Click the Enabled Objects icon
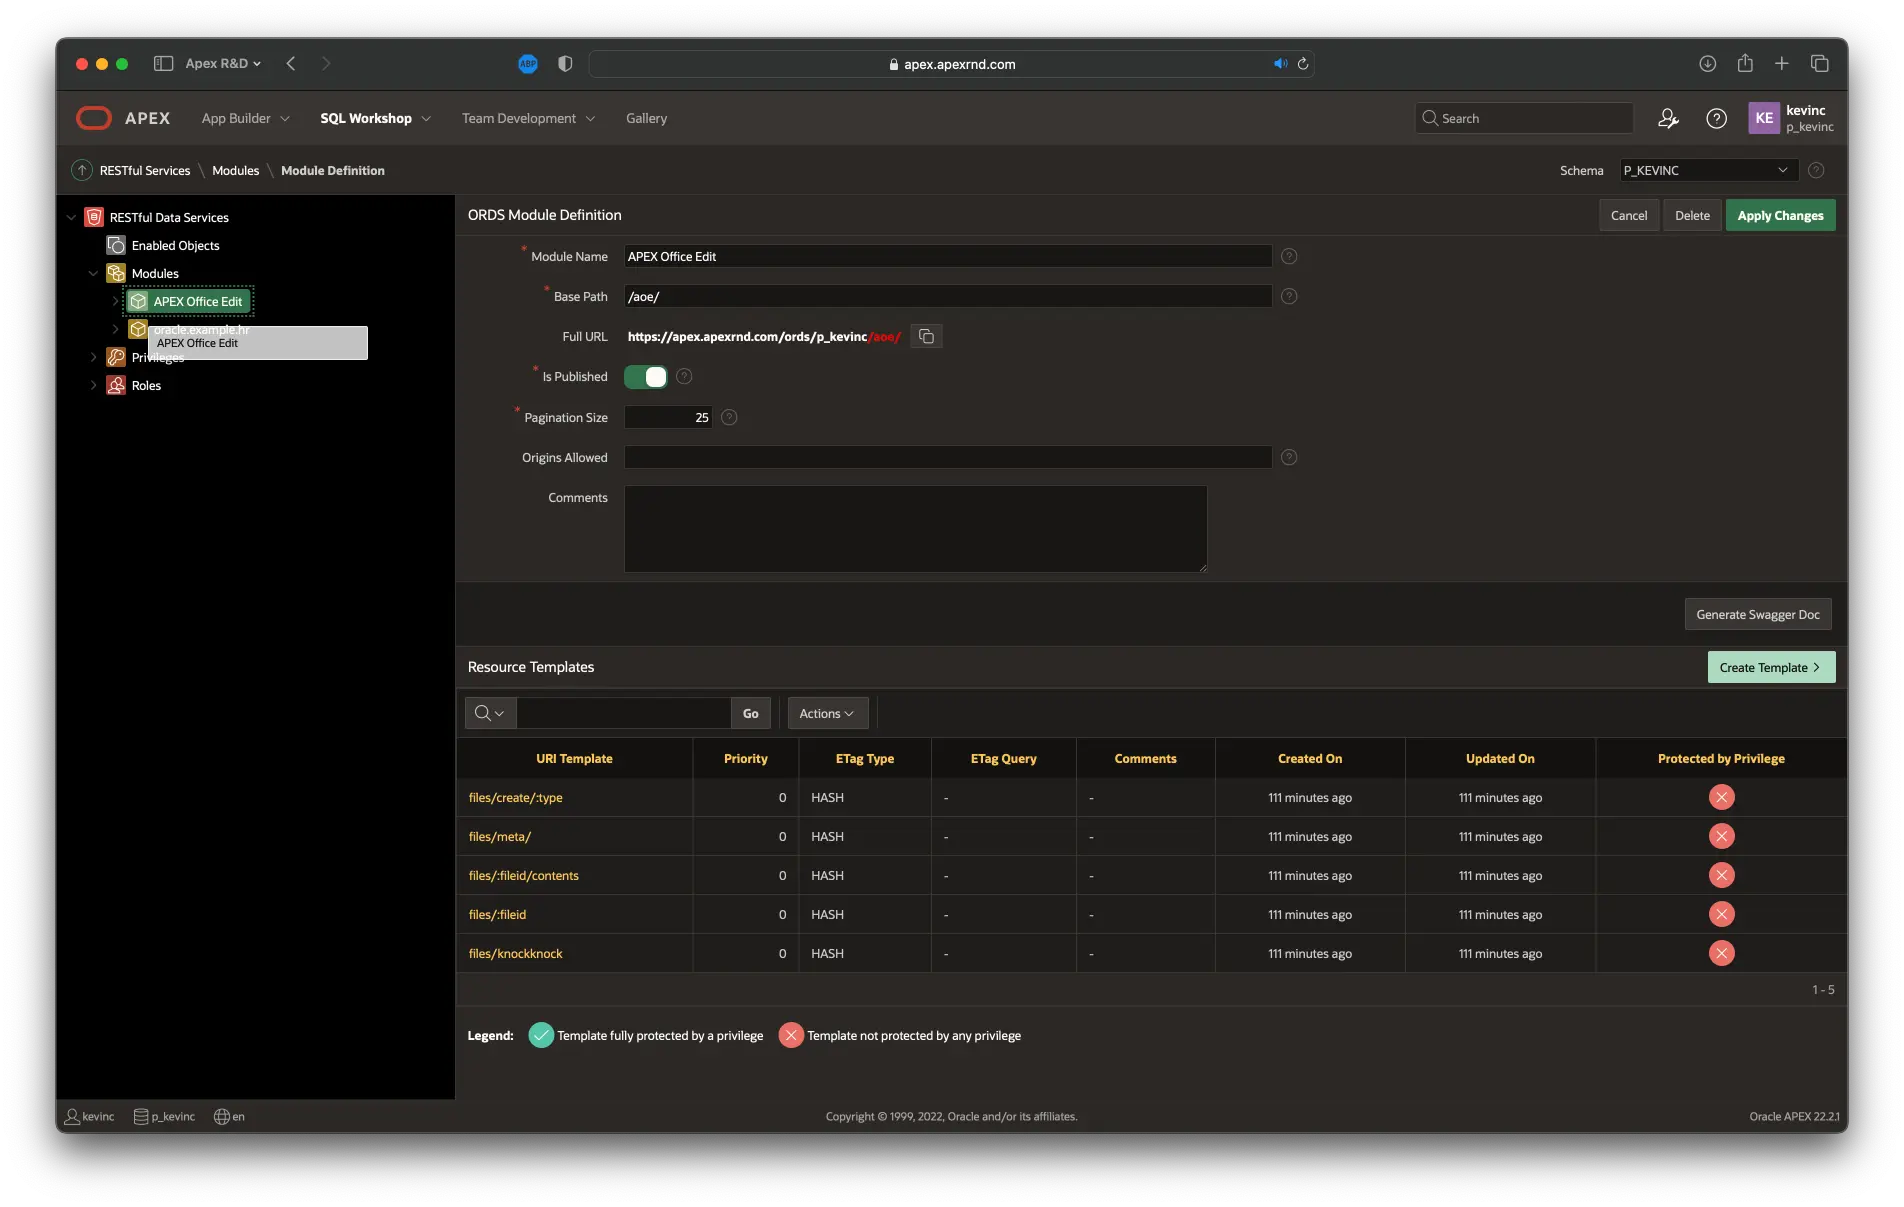 pyautogui.click(x=116, y=245)
